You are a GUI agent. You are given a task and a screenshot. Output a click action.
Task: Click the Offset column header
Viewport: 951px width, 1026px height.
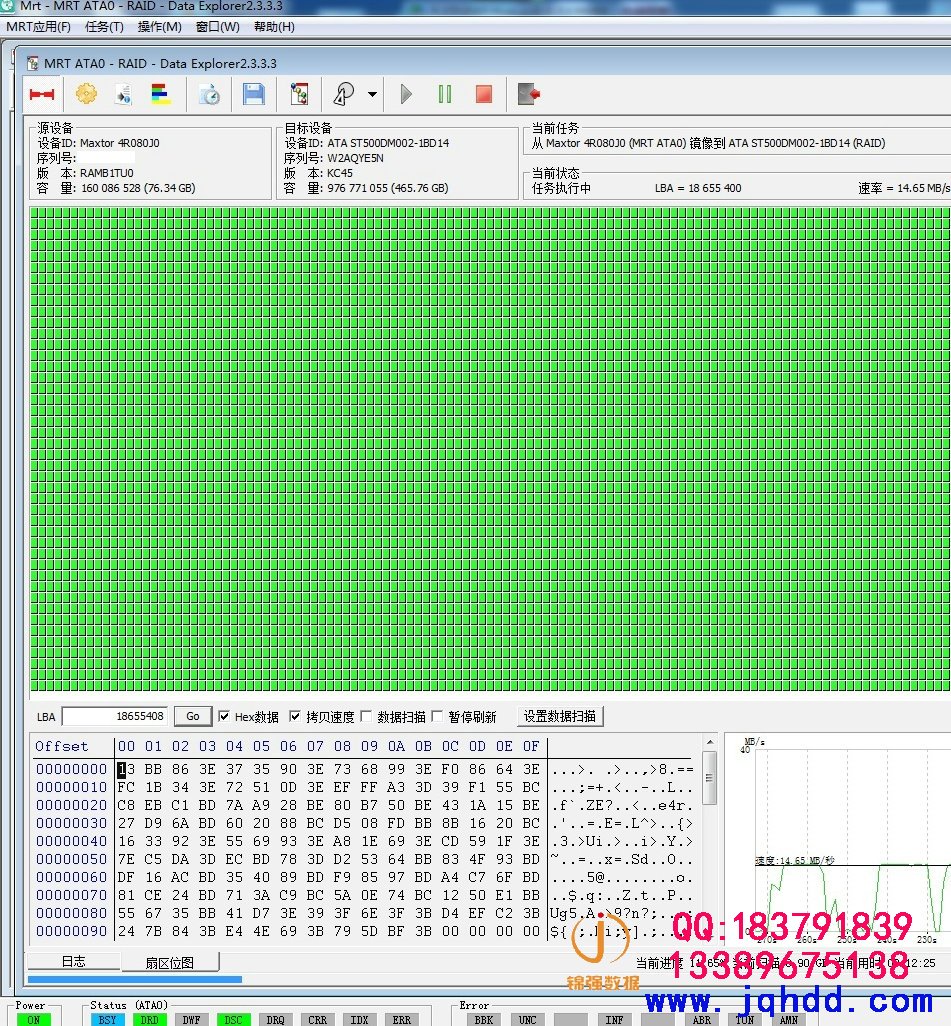[x=62, y=746]
